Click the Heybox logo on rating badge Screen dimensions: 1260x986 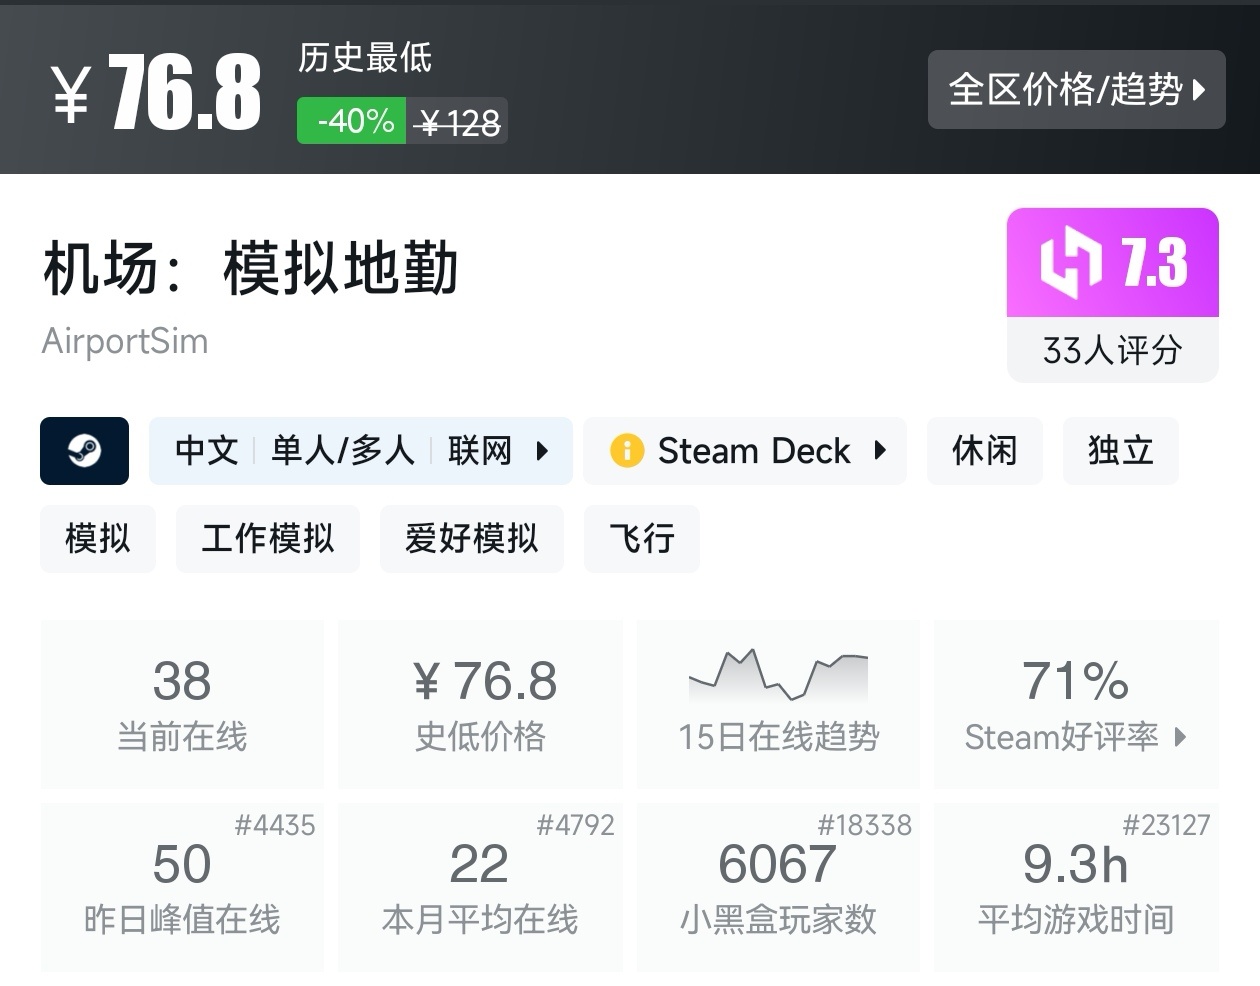[x=1070, y=263]
